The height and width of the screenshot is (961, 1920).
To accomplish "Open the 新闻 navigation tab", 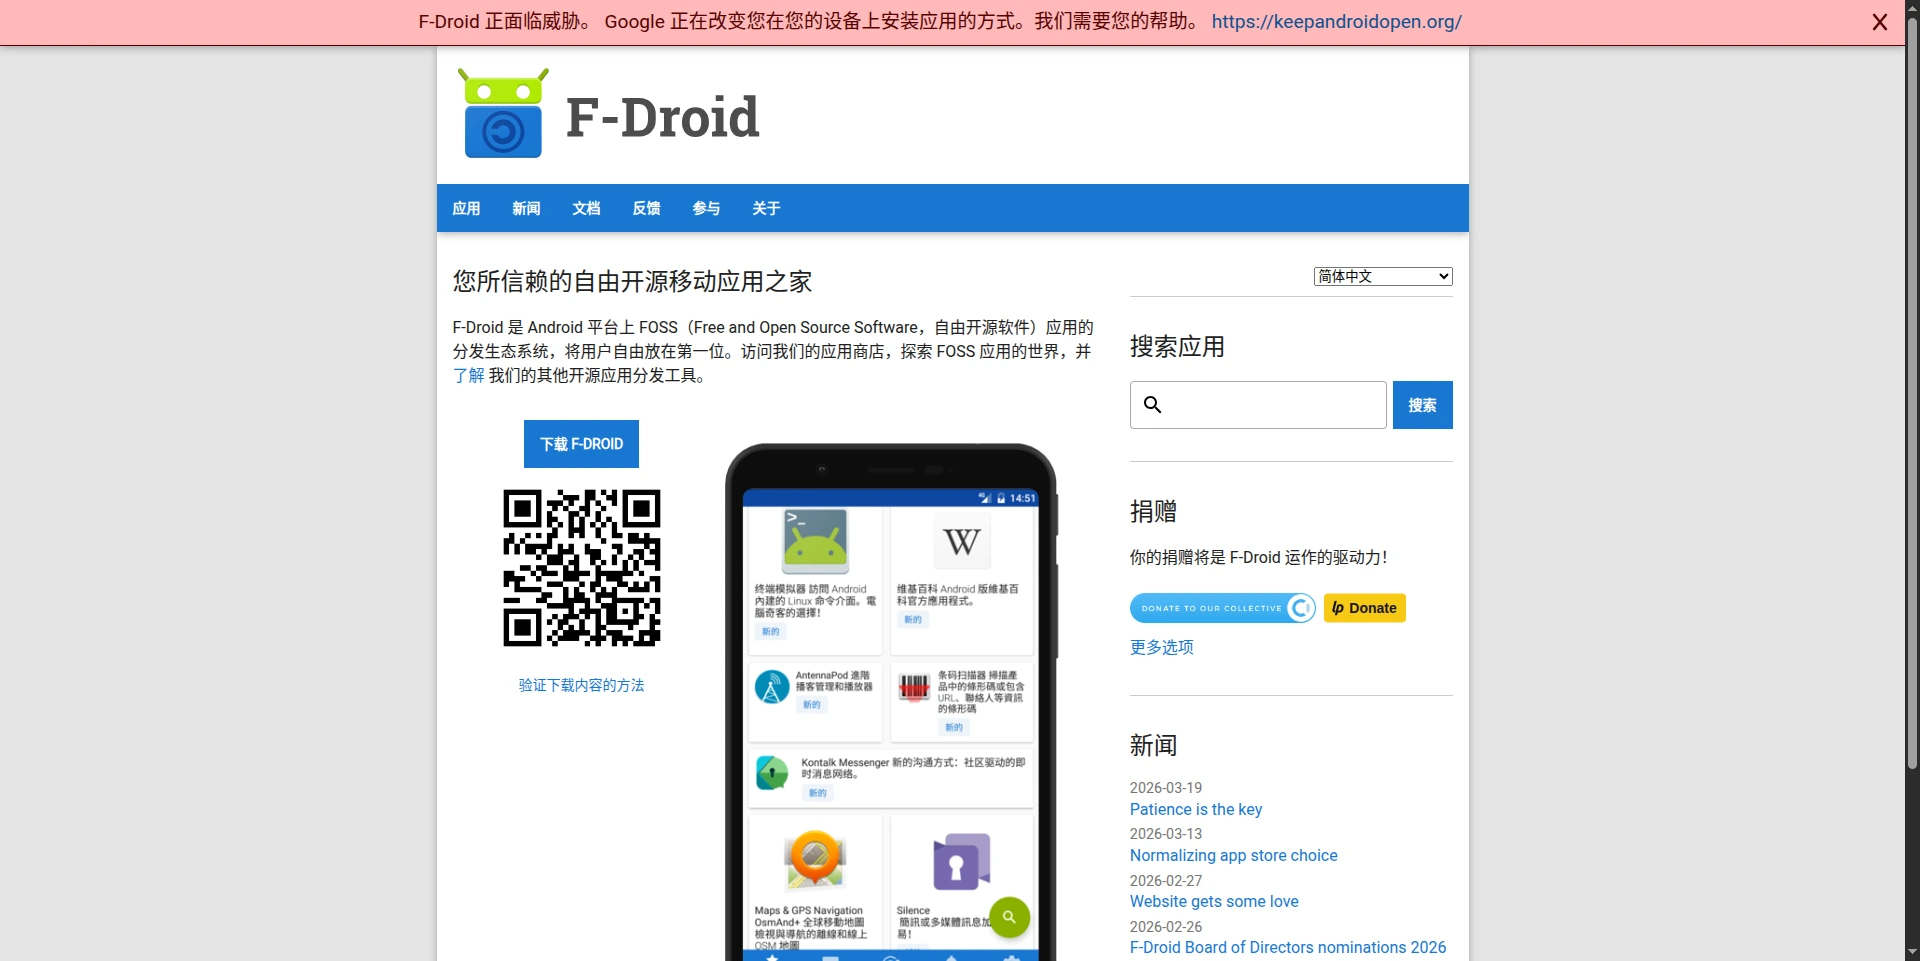I will pyautogui.click(x=526, y=208).
